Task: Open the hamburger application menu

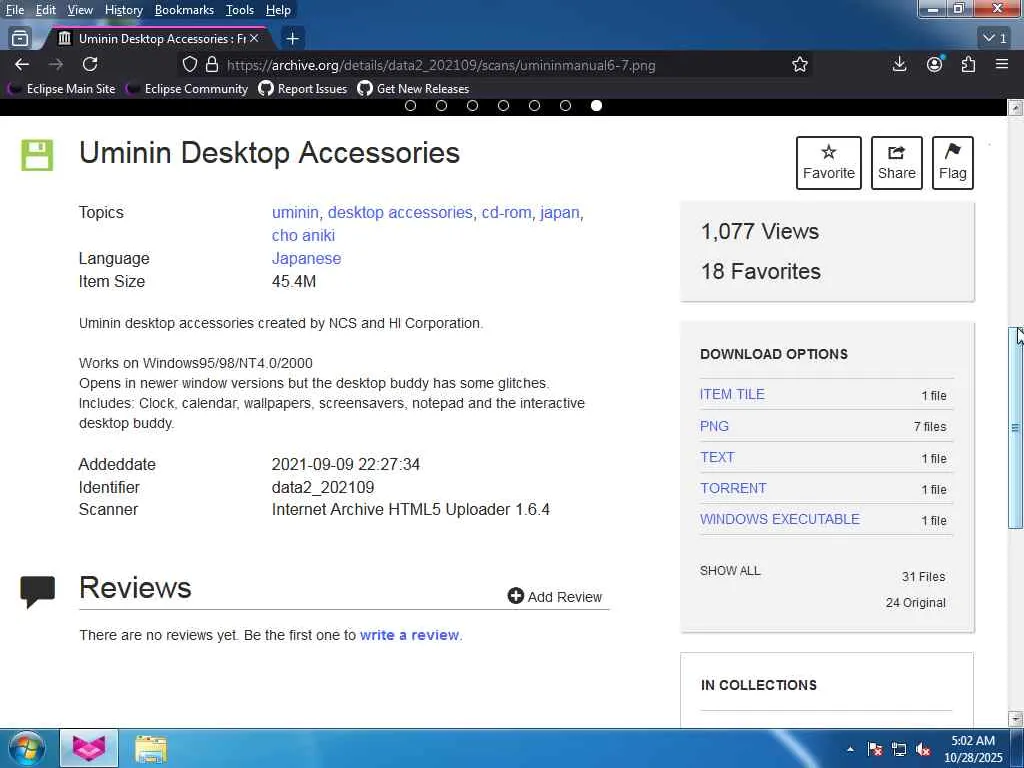Action: [1002, 64]
